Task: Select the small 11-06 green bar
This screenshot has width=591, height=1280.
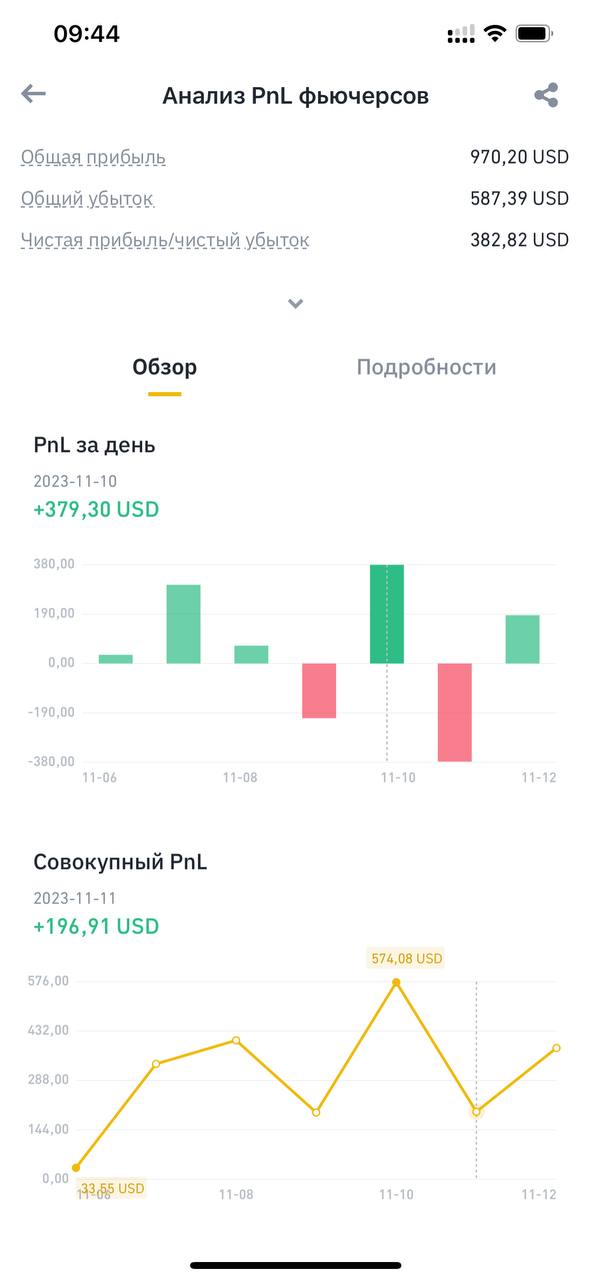Action: (115, 659)
